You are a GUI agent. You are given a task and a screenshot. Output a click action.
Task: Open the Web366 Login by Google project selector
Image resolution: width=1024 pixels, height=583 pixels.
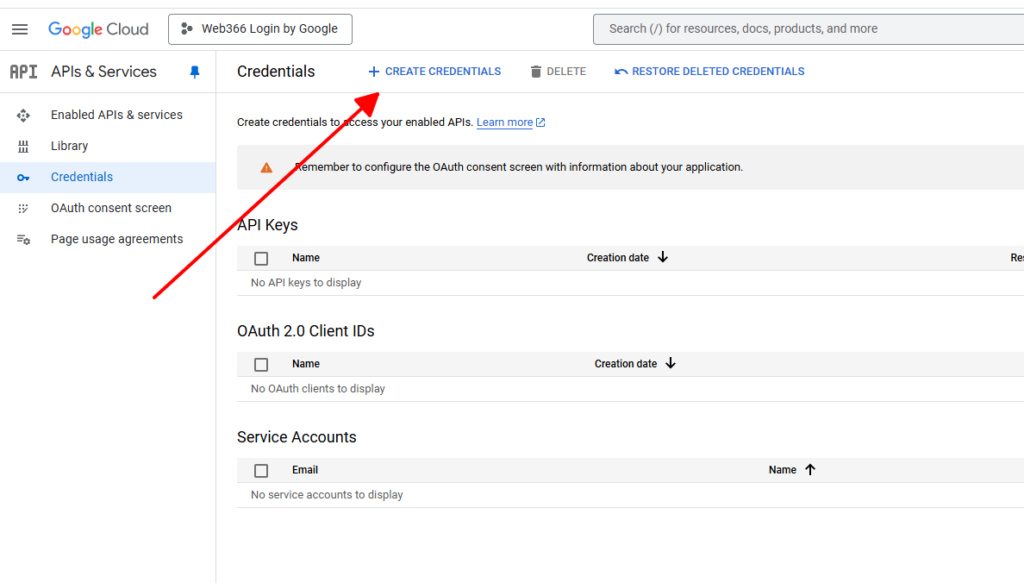click(260, 29)
